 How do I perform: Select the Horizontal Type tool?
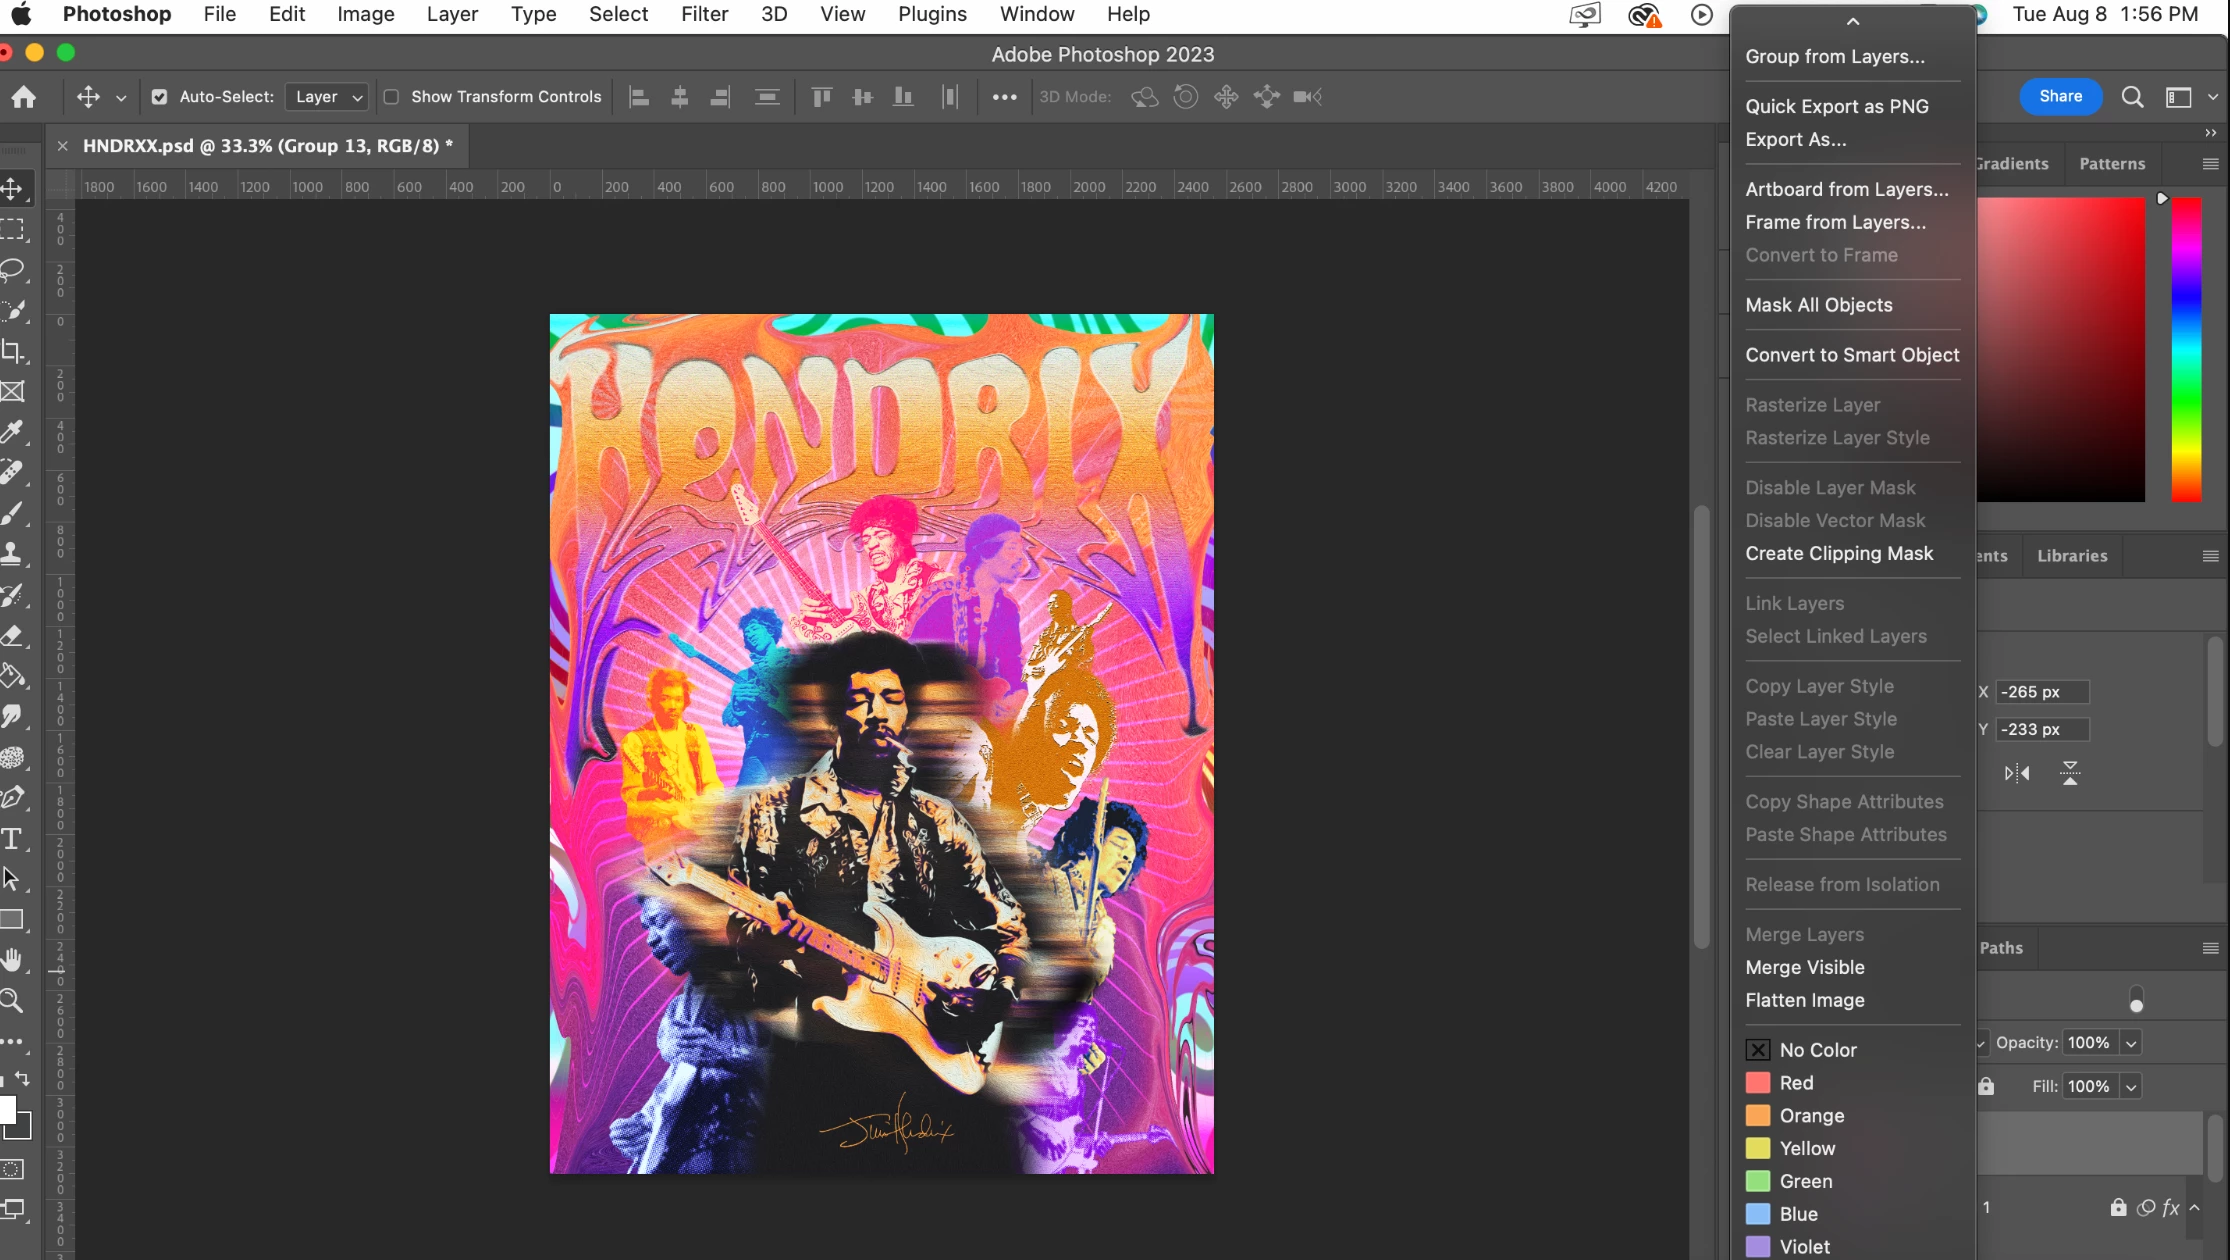pyautogui.click(x=13, y=838)
